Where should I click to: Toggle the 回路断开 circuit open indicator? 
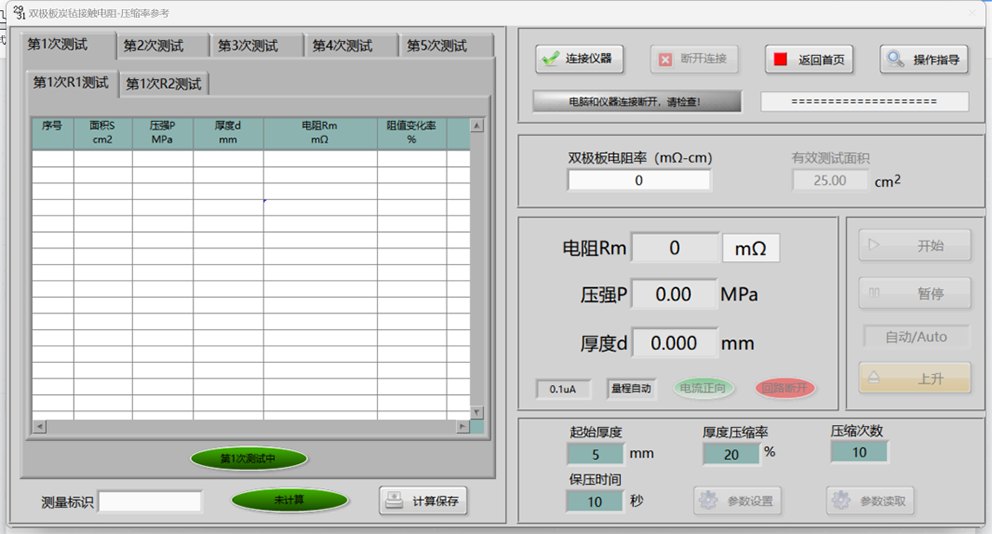(786, 389)
